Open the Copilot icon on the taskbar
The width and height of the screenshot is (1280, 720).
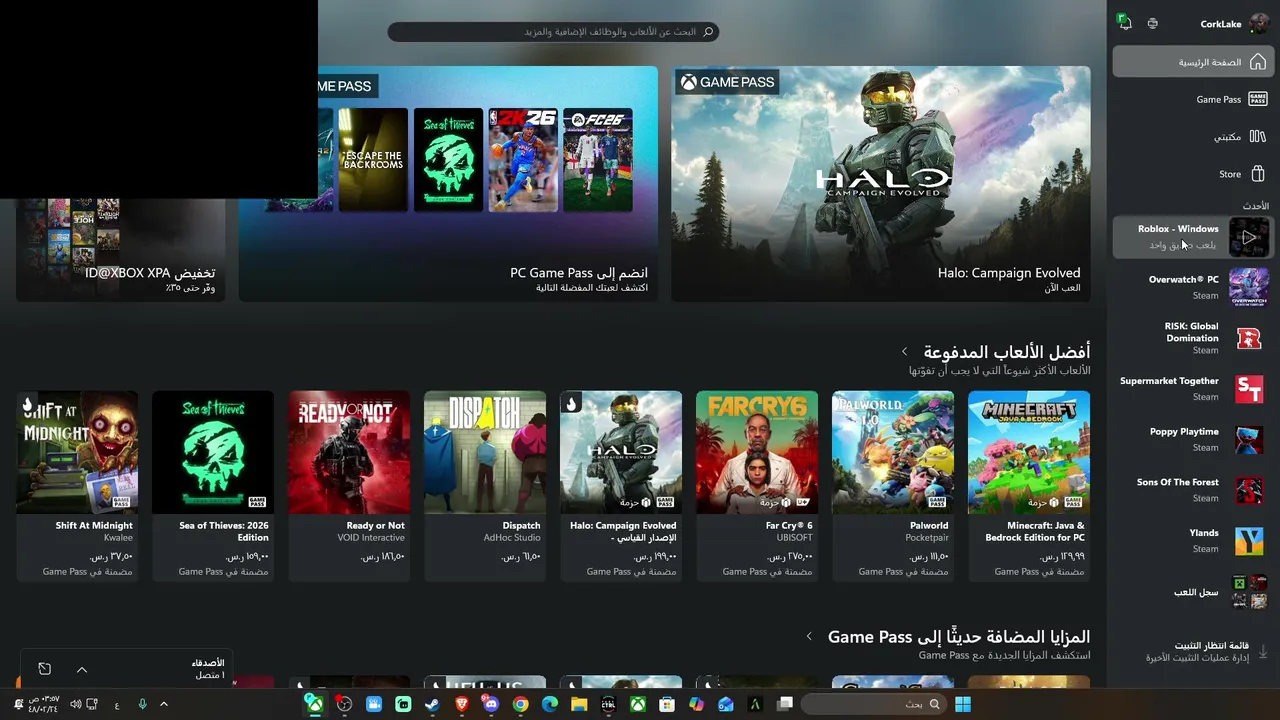[x=697, y=705]
